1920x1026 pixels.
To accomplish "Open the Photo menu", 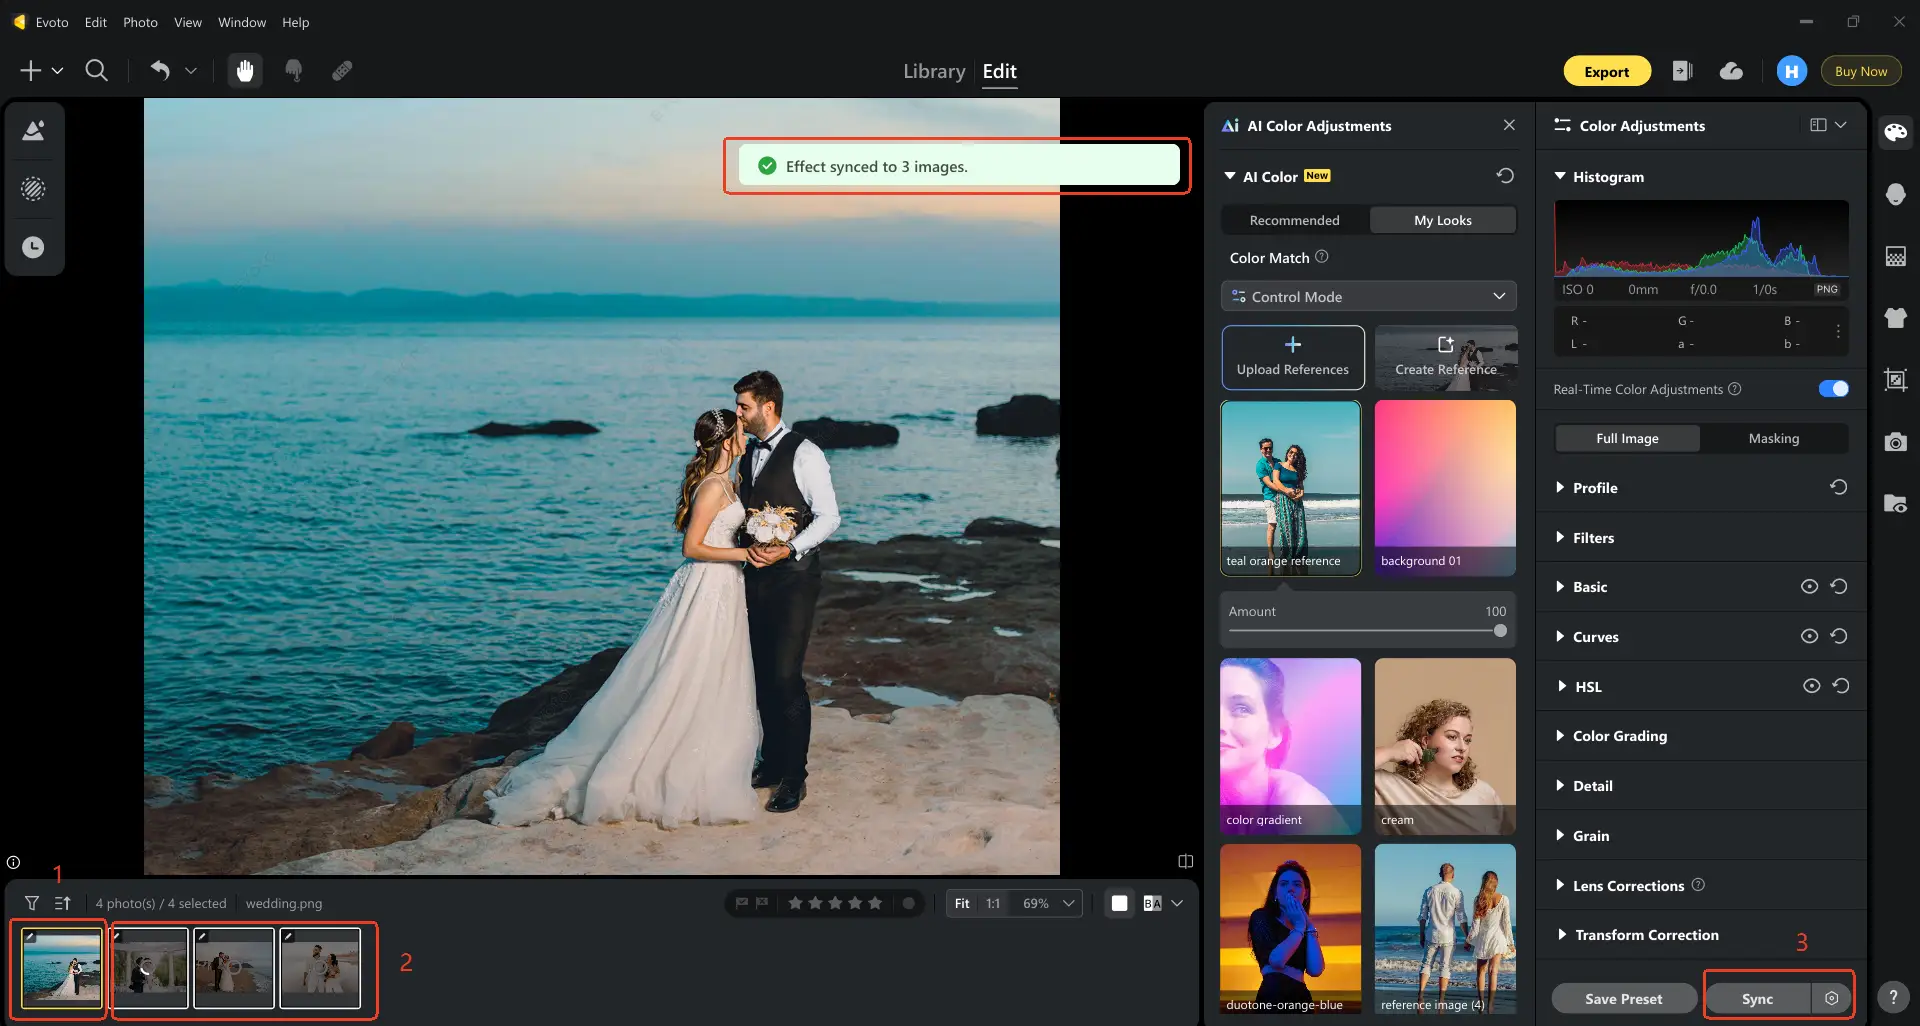I will [x=139, y=22].
